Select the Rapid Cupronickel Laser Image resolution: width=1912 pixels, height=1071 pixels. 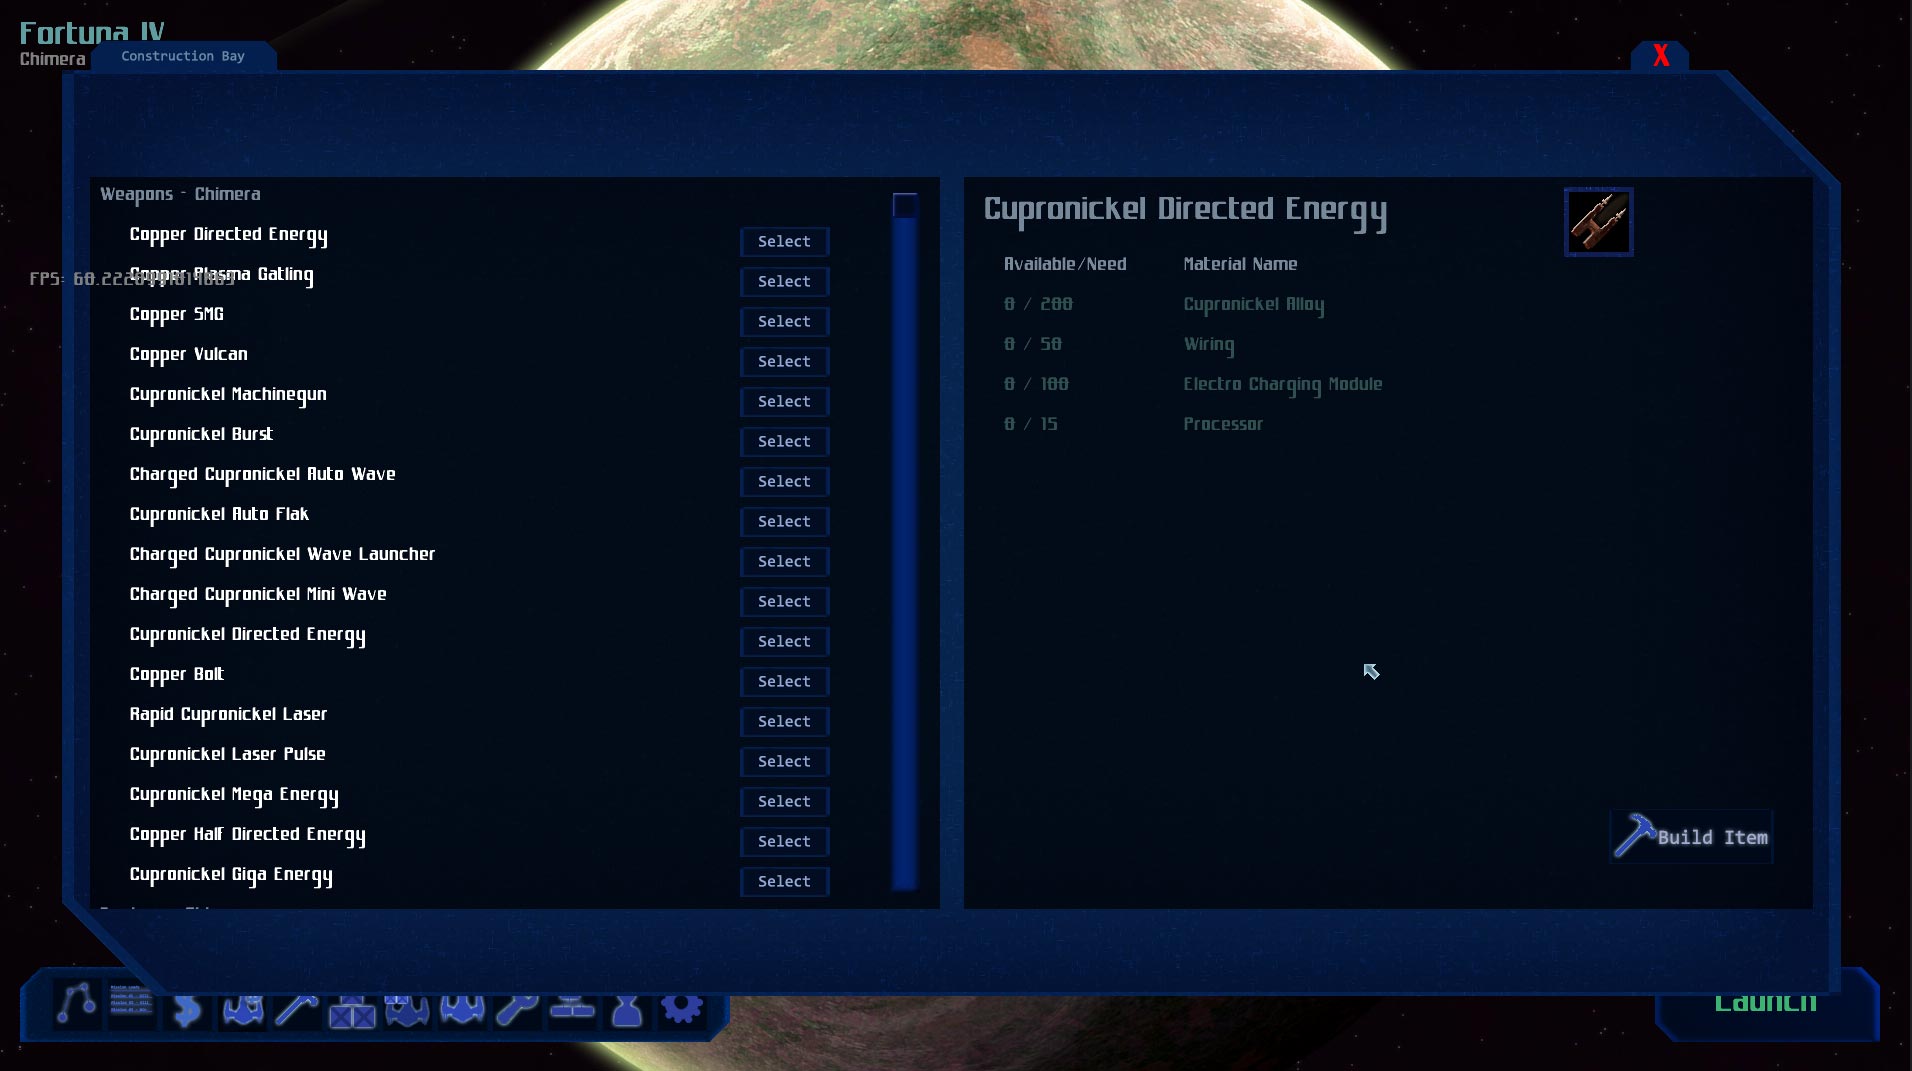784,722
